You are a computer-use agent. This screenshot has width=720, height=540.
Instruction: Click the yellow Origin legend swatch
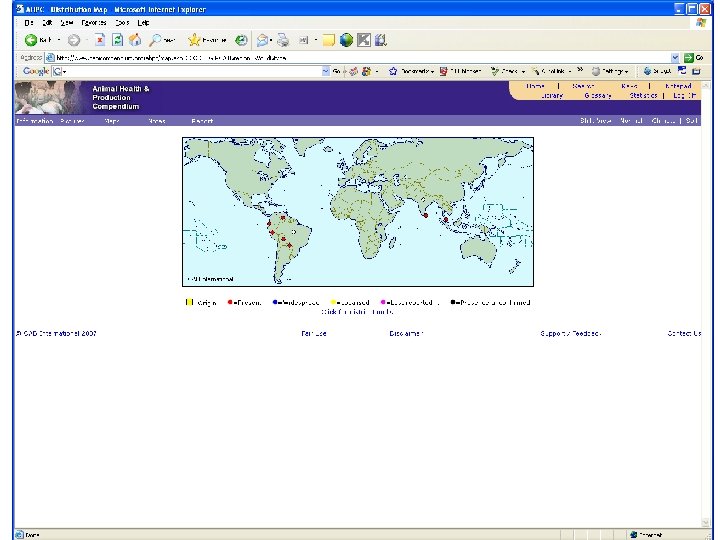189,302
